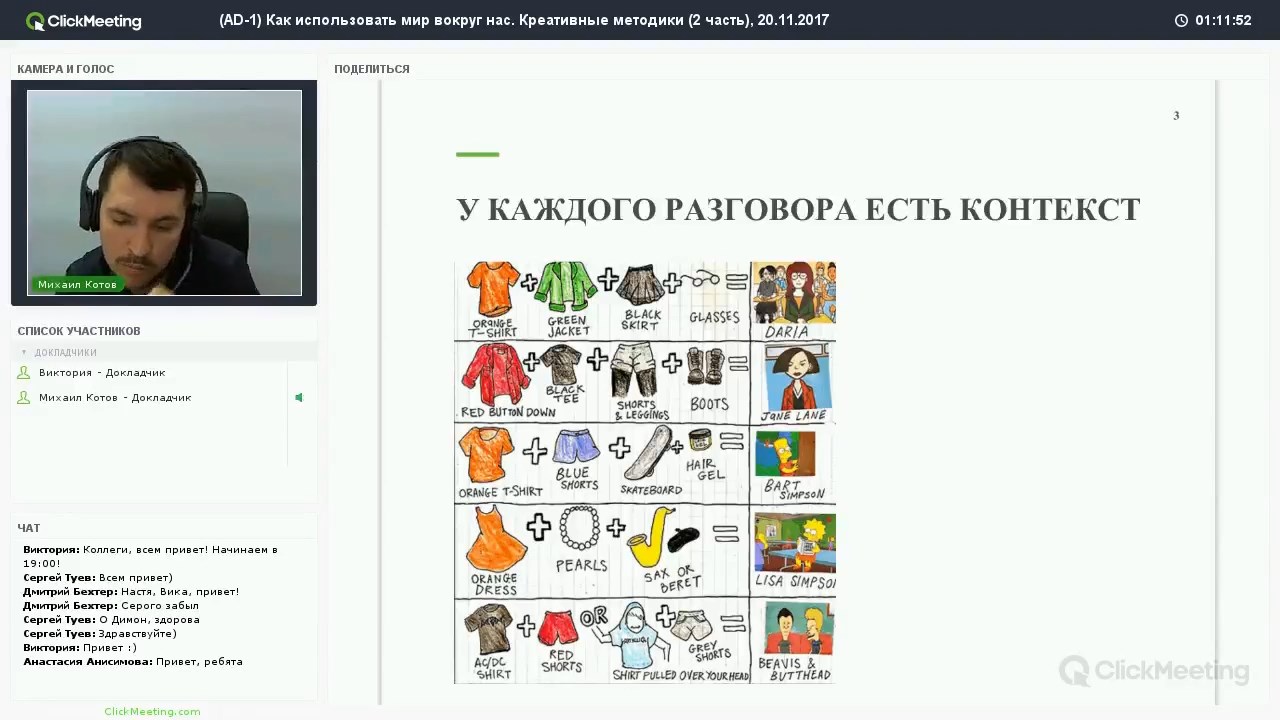Click chat message 'Серого забыл'
Image resolution: width=1280 pixels, height=720 pixels.
point(111,606)
